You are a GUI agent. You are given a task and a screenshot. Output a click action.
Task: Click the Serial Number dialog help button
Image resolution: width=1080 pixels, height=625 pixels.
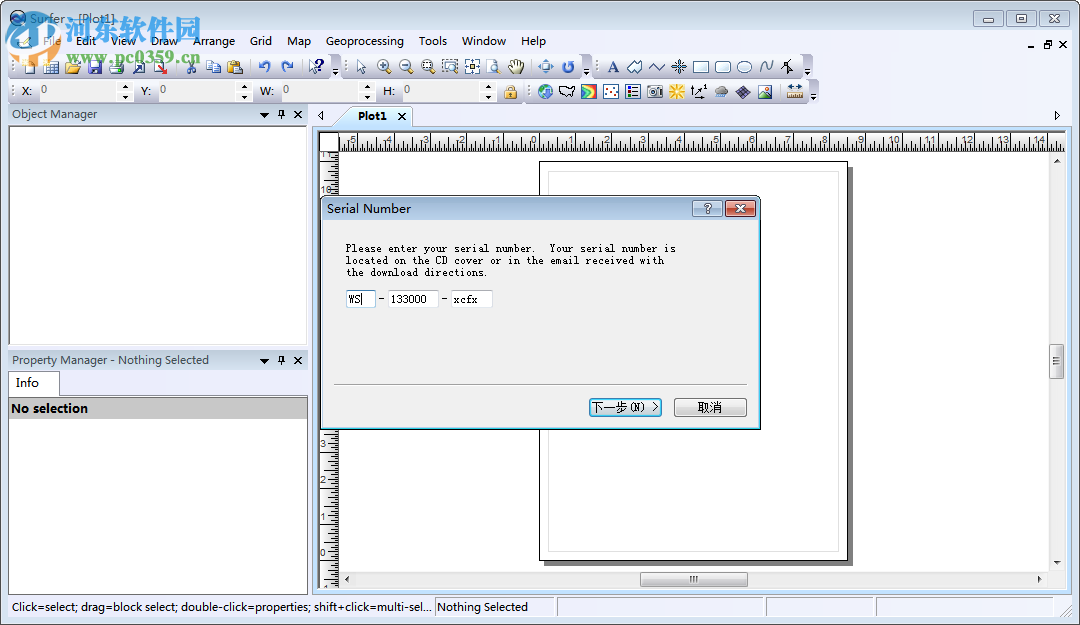point(707,209)
